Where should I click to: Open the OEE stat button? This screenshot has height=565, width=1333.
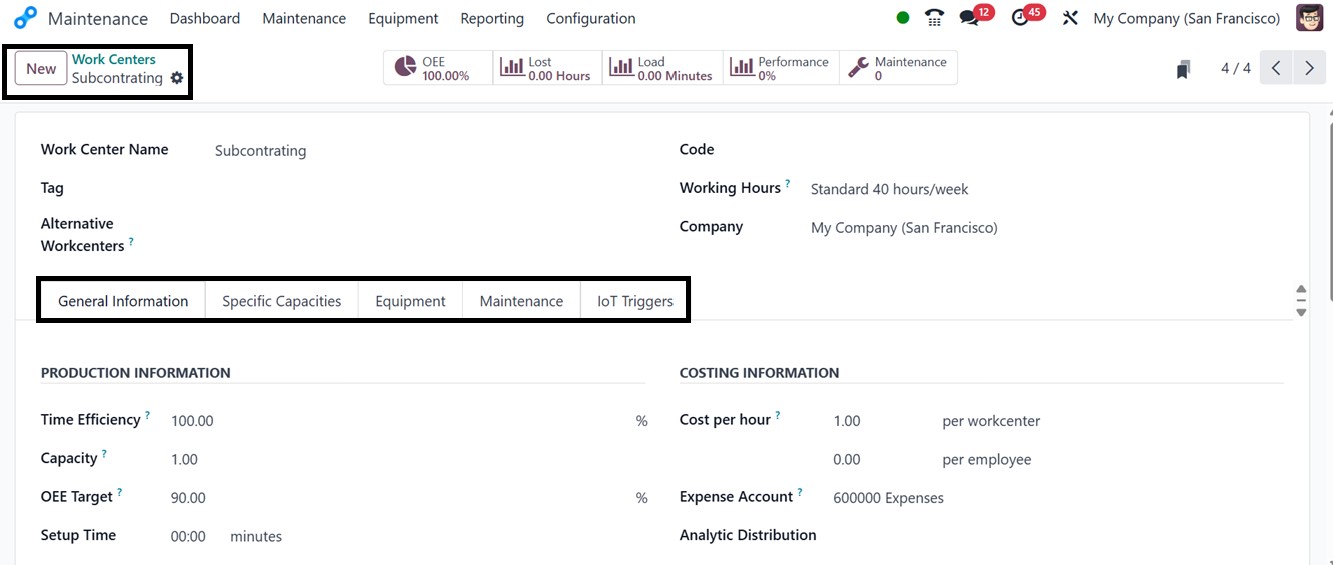[x=438, y=68]
